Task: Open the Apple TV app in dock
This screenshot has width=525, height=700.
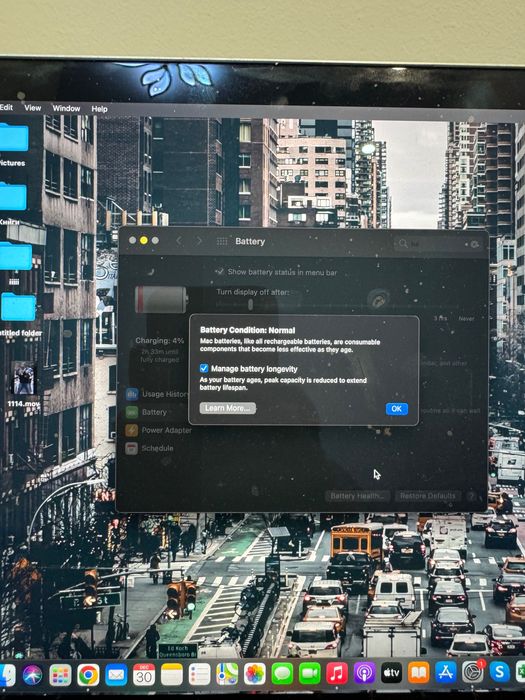Action: pyautogui.click(x=392, y=673)
